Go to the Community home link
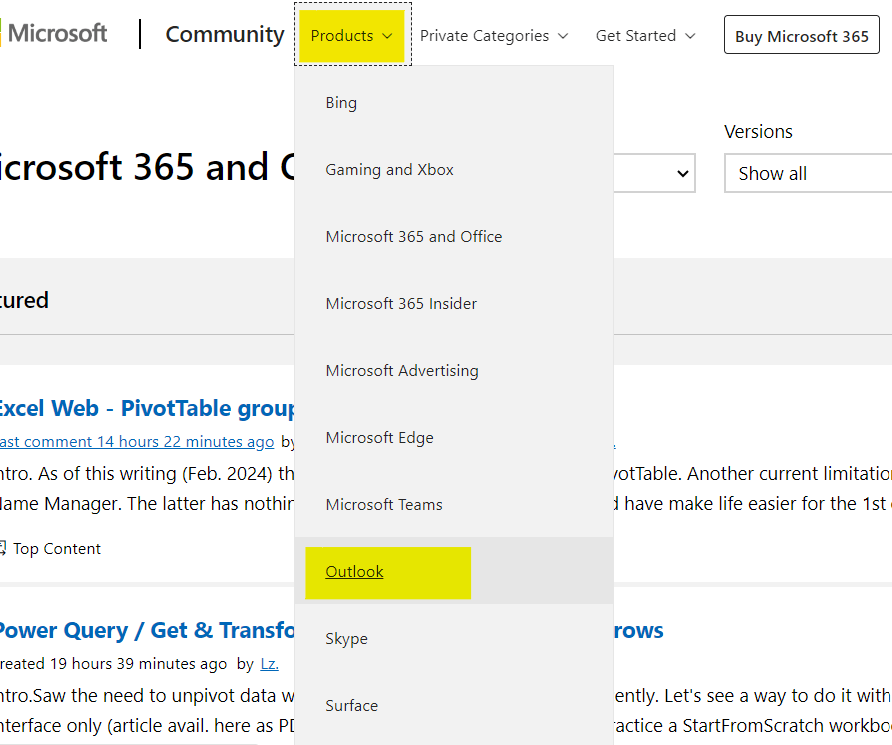The height and width of the screenshot is (745, 892). pyautogui.click(x=224, y=34)
